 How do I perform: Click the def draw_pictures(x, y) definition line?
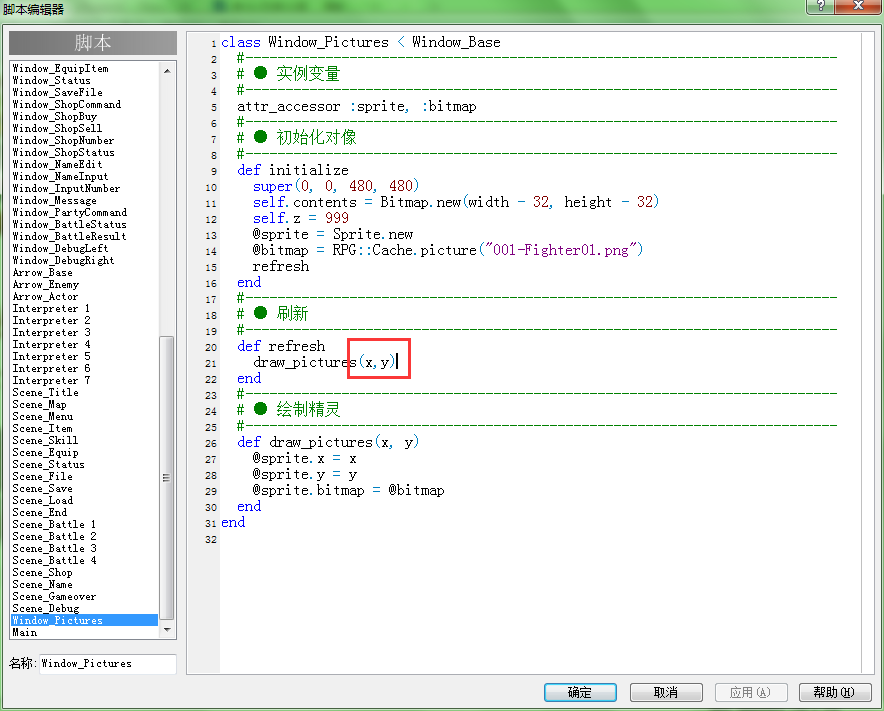click(x=328, y=442)
